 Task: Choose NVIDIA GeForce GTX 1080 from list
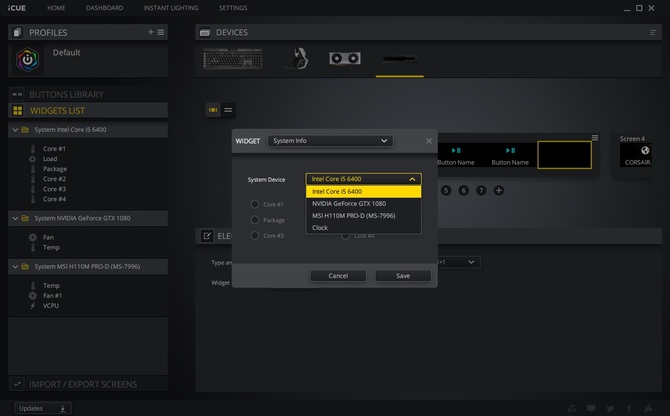tap(363, 204)
